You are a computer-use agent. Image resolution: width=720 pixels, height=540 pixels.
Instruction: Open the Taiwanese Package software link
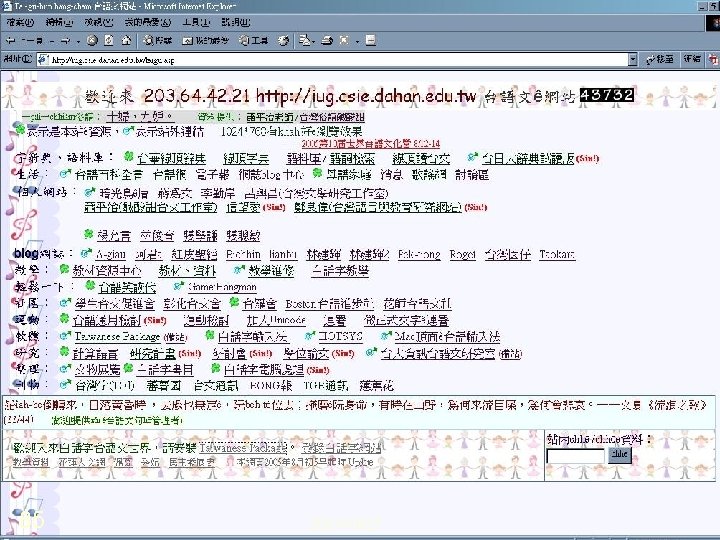click(118, 337)
